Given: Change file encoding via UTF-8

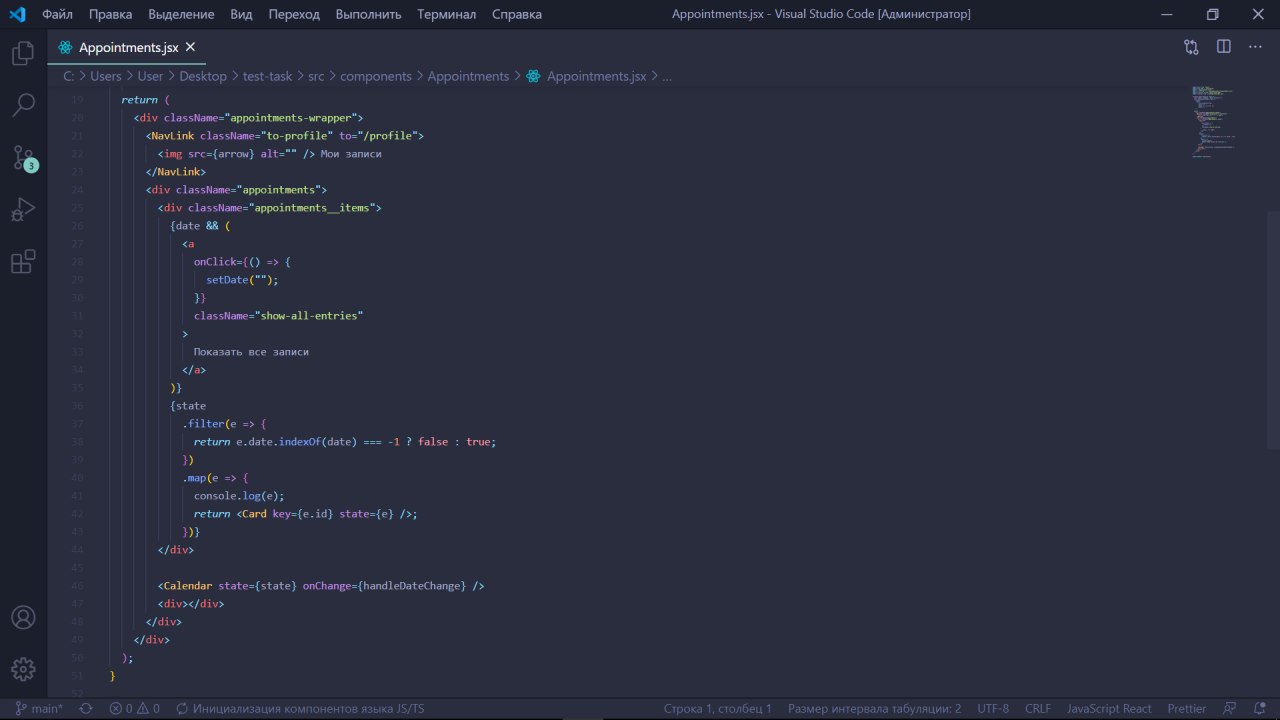Looking at the screenshot, I should (993, 709).
